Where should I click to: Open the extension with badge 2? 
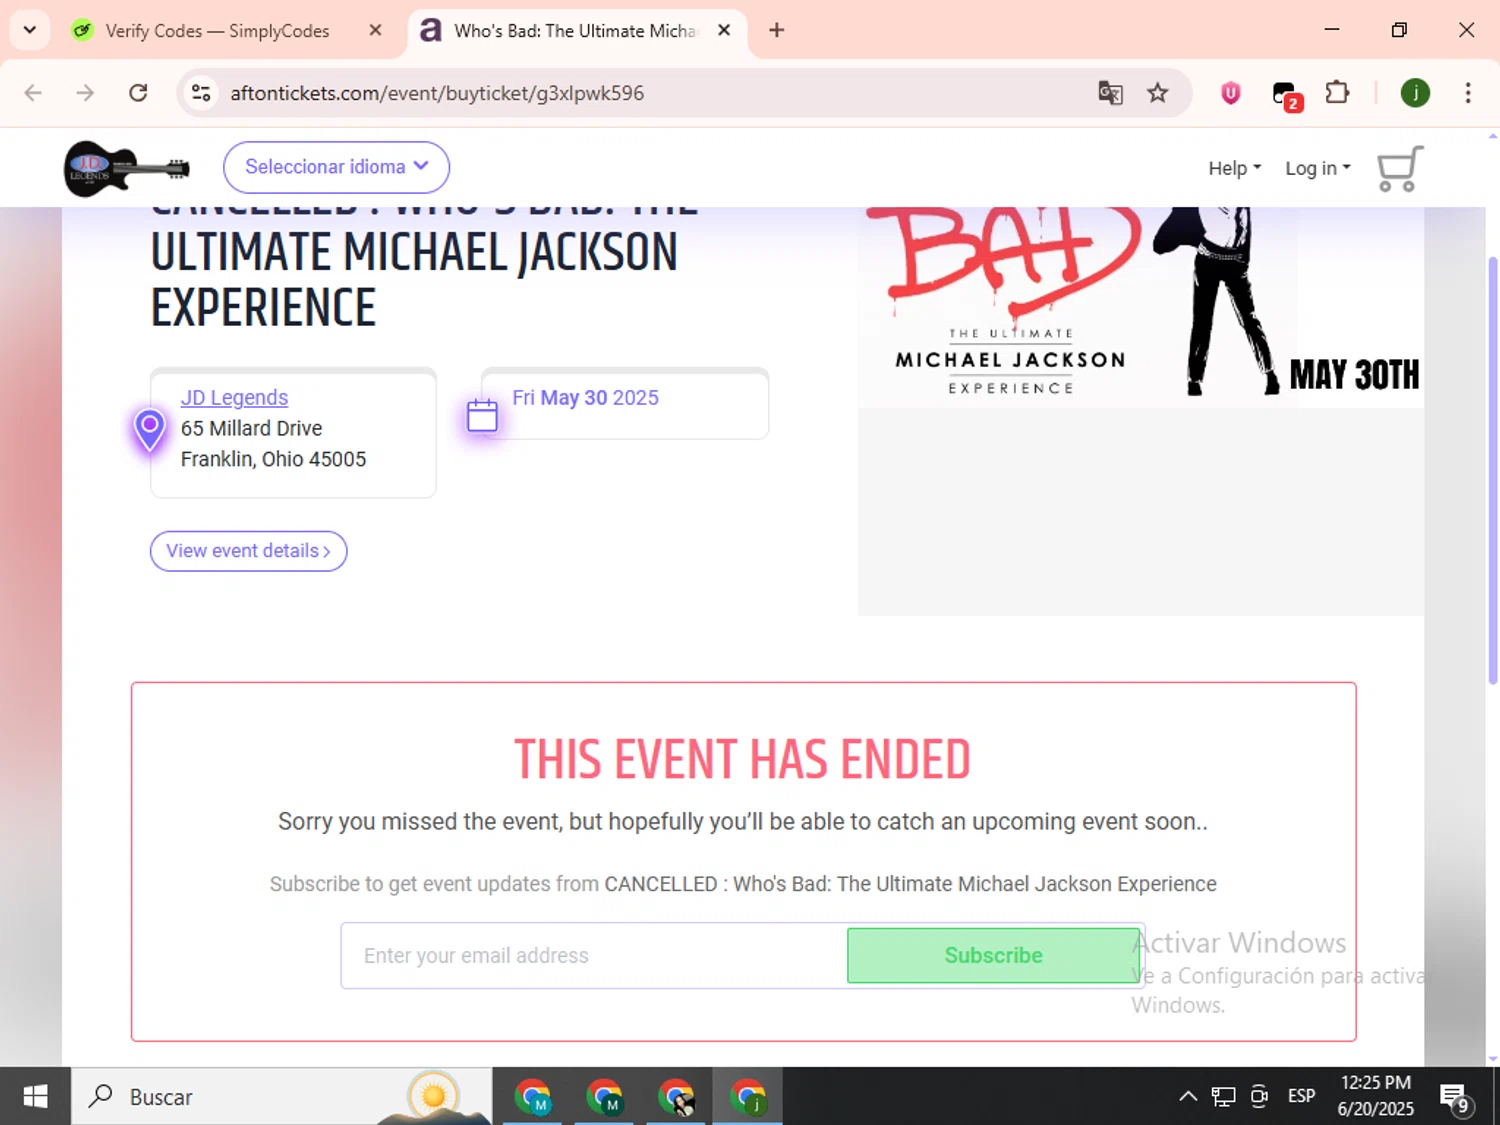point(1285,95)
